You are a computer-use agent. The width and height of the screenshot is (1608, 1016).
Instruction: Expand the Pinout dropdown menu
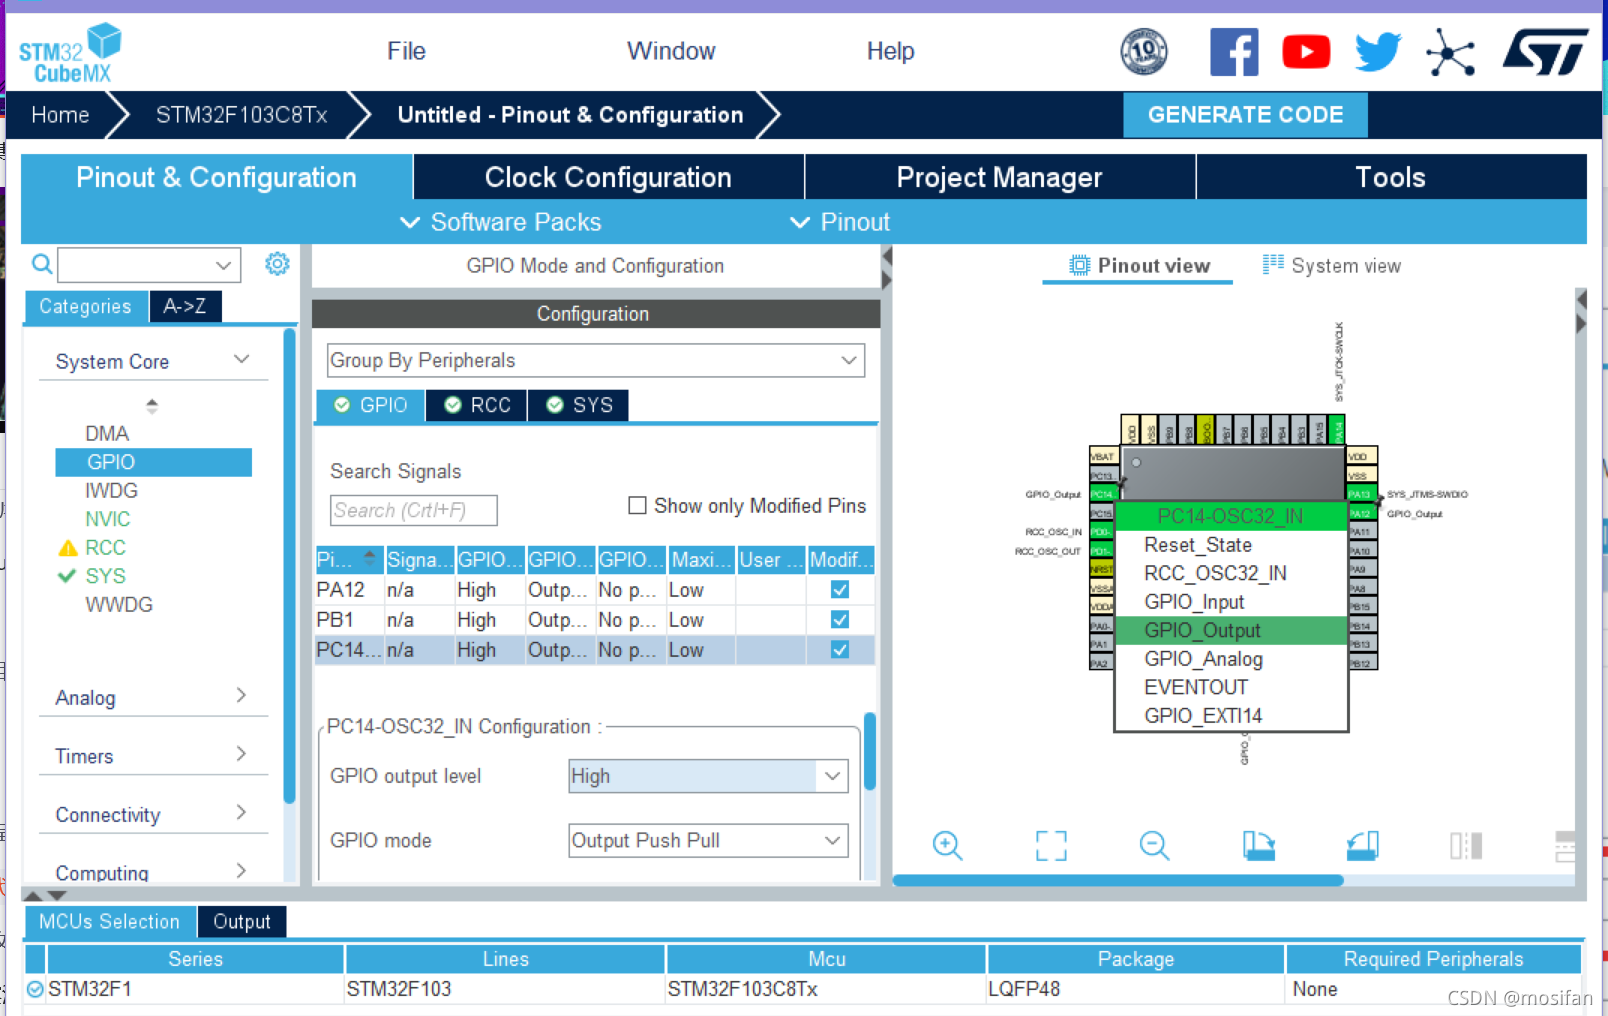pos(840,222)
